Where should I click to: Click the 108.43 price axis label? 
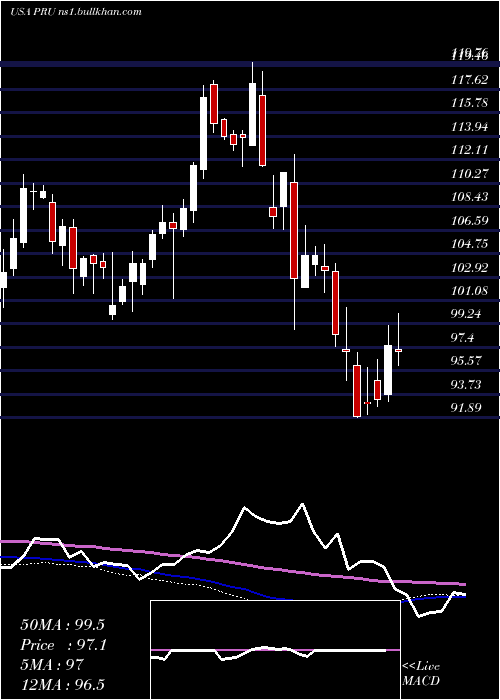(x=469, y=197)
